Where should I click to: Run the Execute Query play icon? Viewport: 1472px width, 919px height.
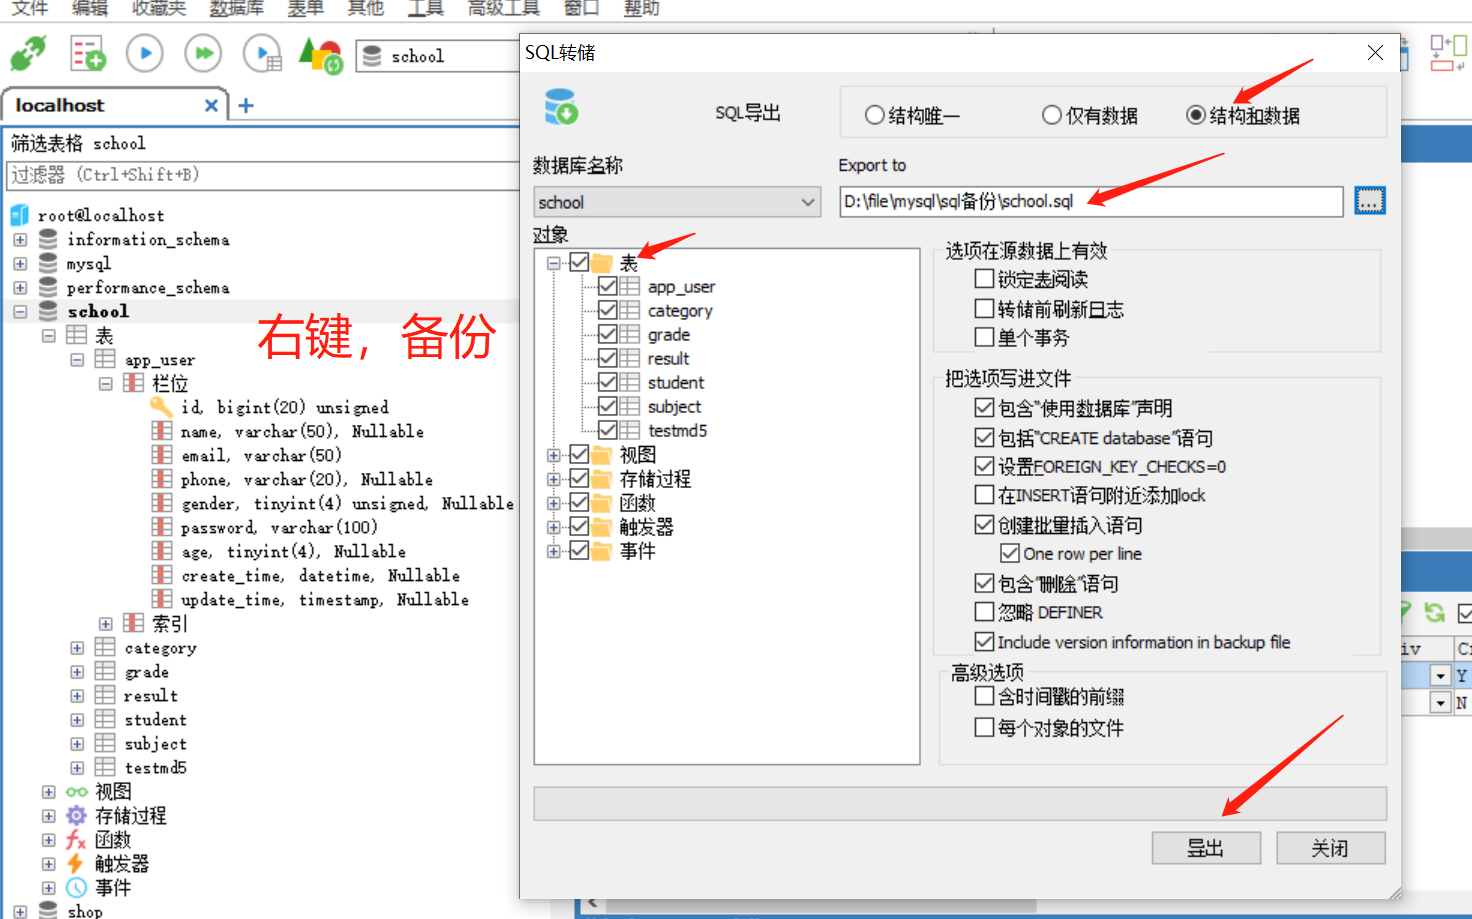click(x=145, y=53)
